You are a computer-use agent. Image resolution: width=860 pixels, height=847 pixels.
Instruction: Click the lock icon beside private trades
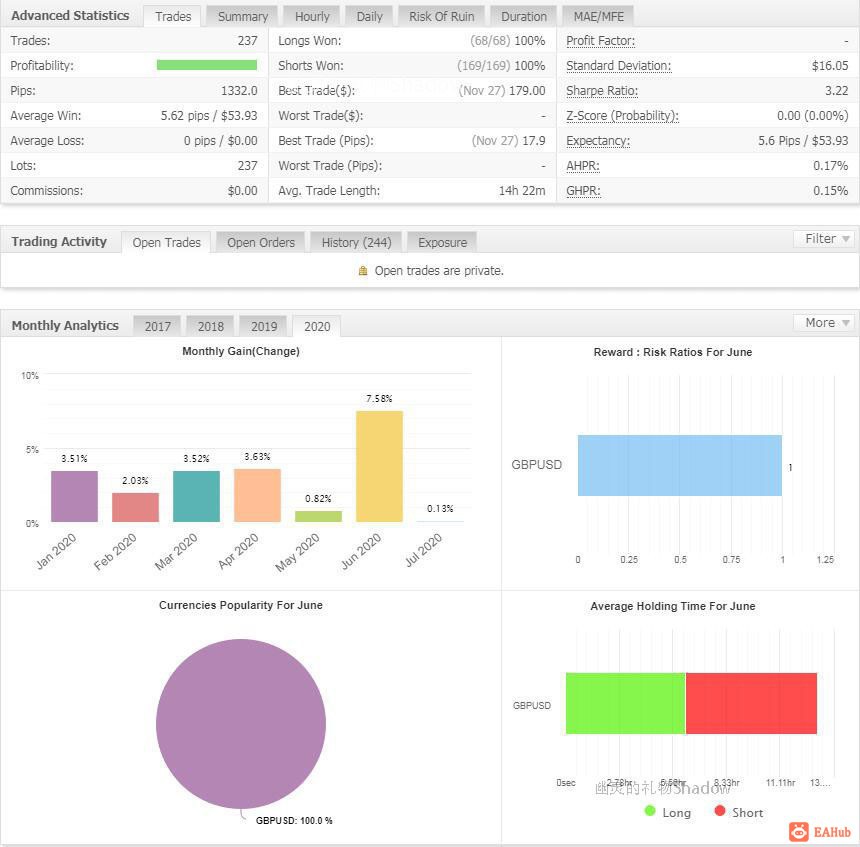coord(363,271)
